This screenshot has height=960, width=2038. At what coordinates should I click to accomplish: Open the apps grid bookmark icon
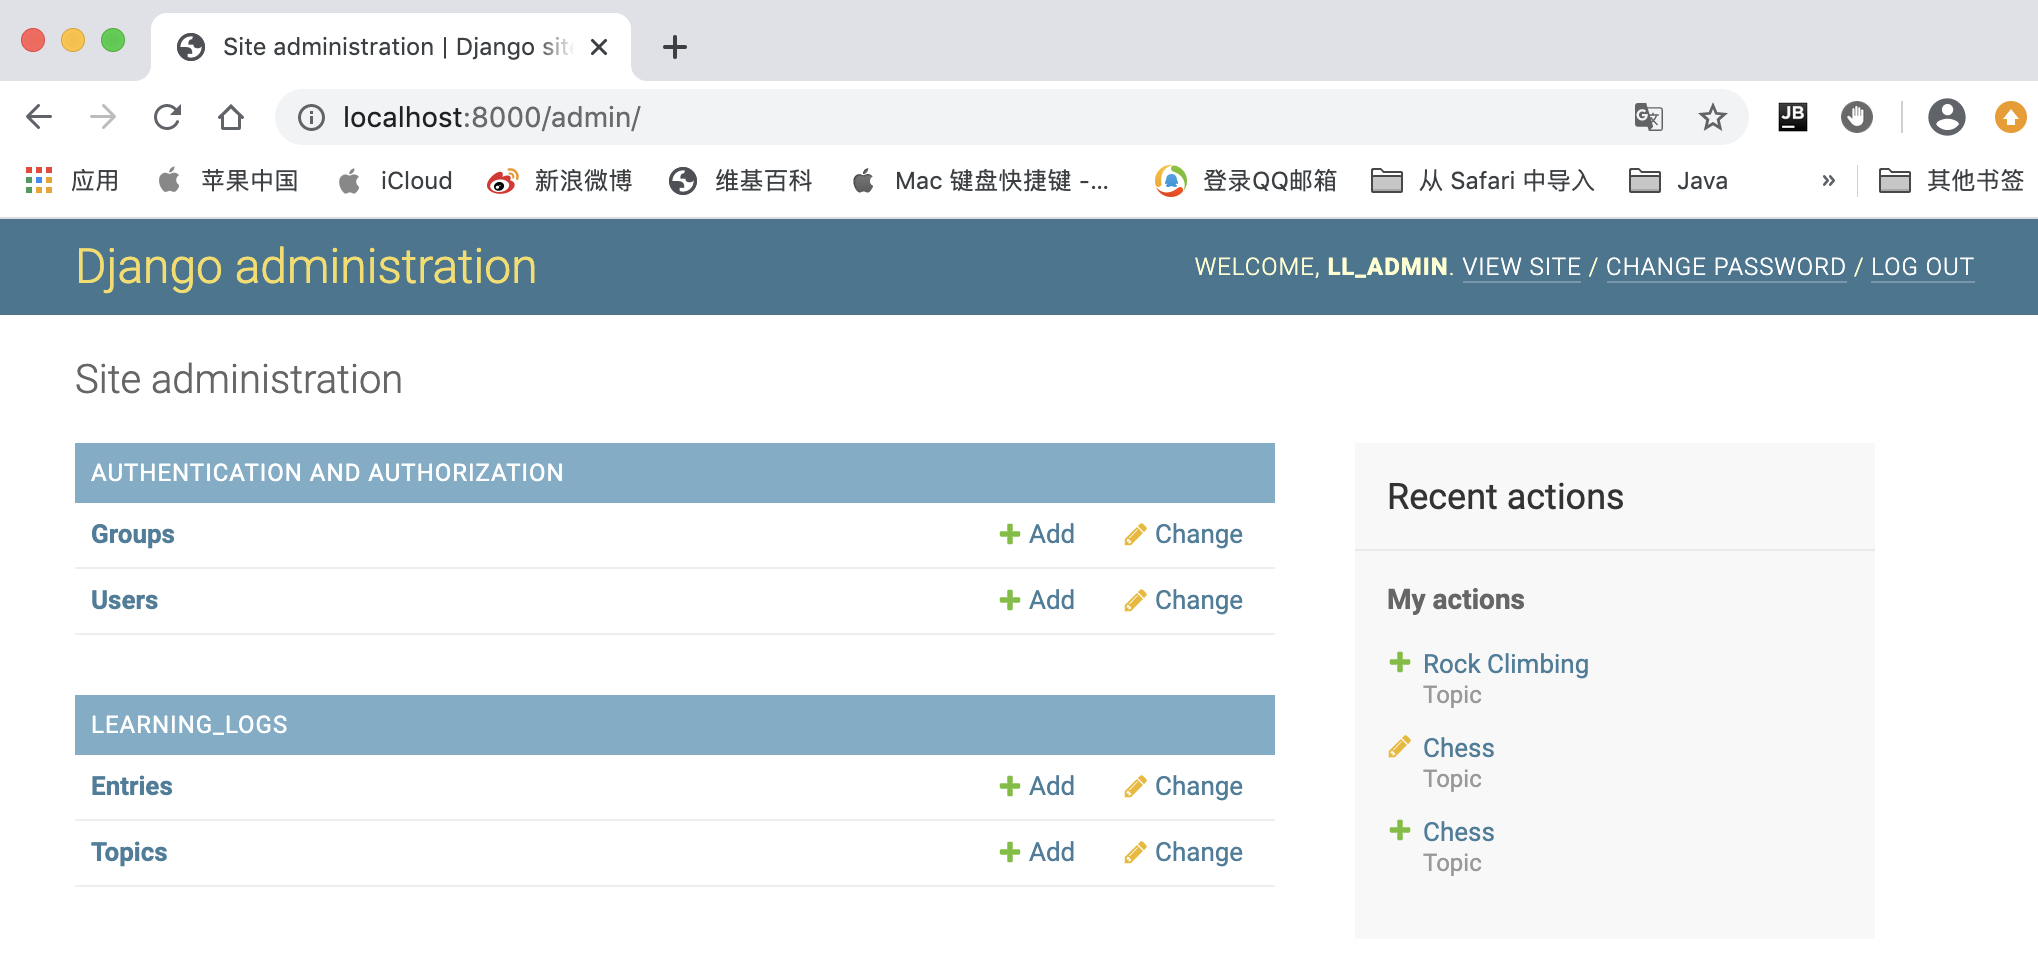(39, 180)
